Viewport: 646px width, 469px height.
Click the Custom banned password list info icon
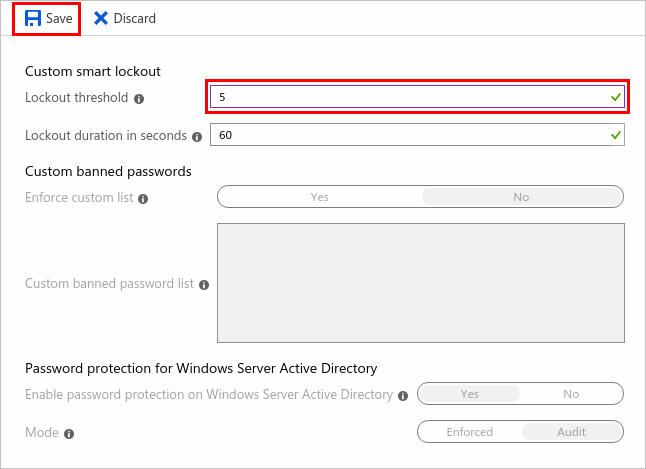[204, 285]
